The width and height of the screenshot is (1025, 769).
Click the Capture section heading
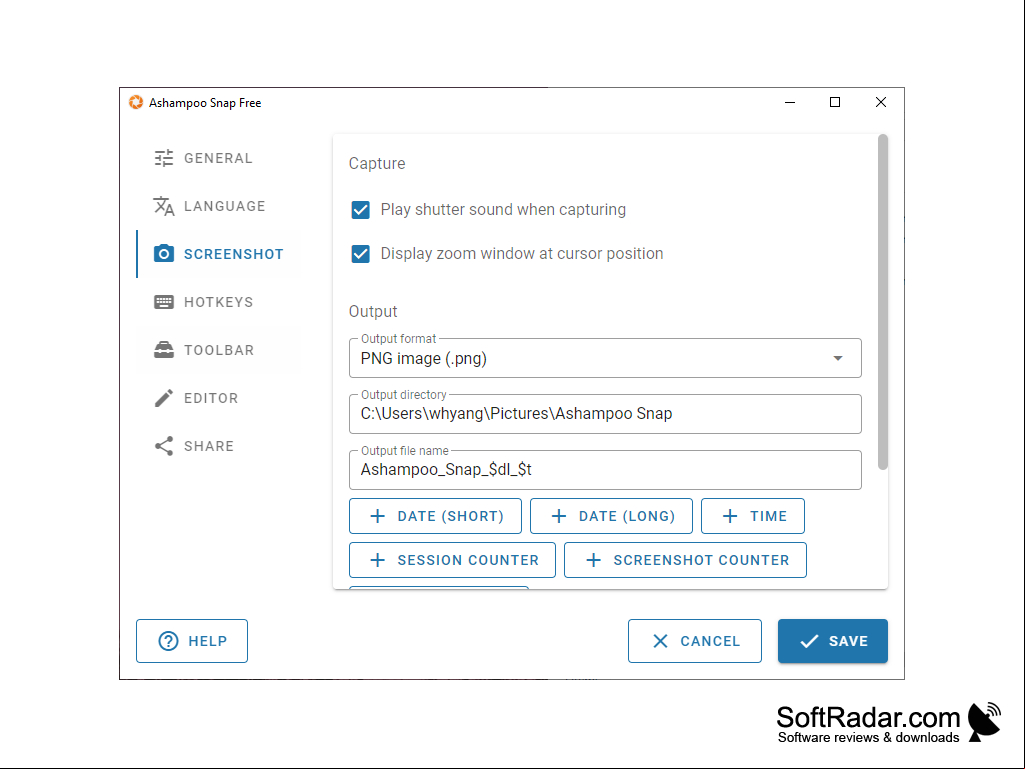pos(377,163)
